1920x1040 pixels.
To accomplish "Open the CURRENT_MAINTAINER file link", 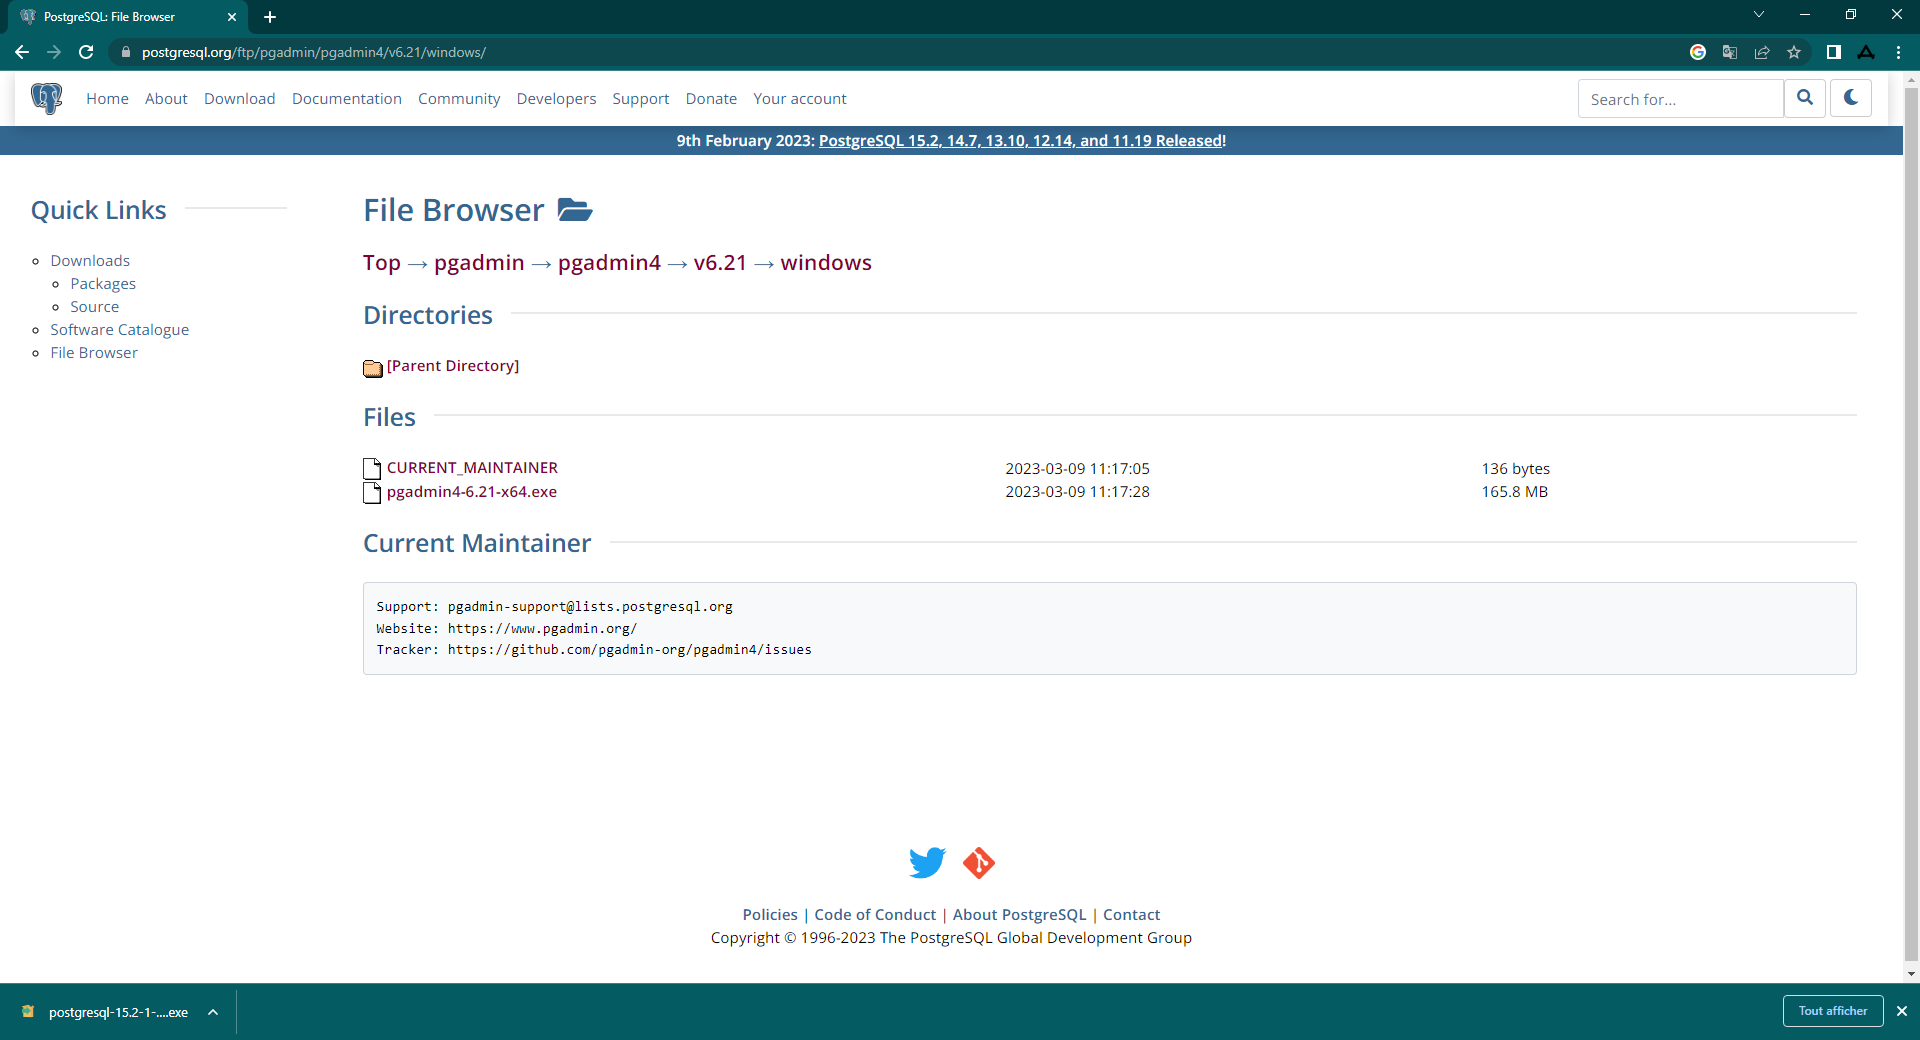I will click(472, 467).
